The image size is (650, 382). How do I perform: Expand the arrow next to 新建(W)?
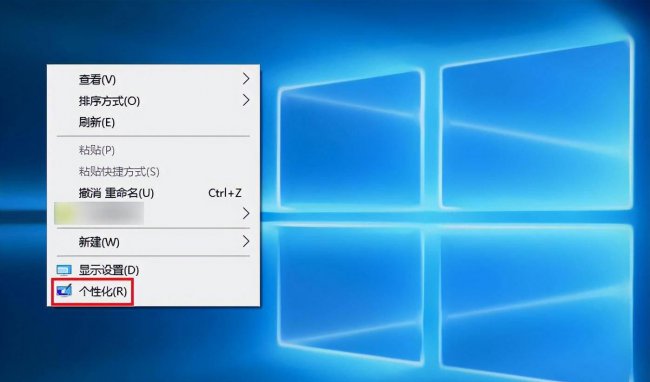[246, 241]
